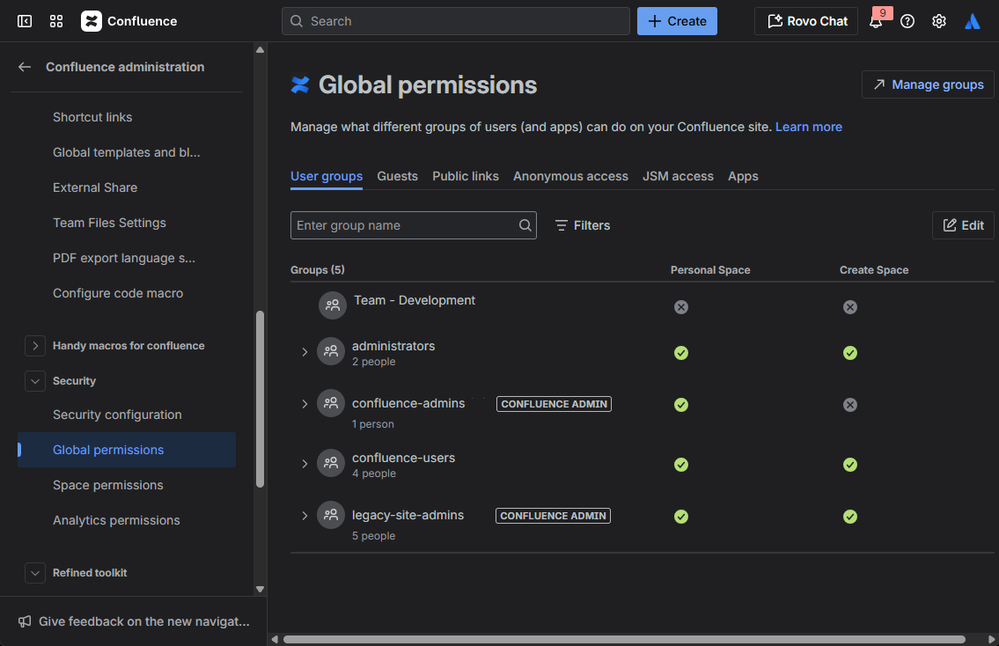Collapse the Refined toolkit section chevron
Screen dimensions: 999x646
coord(35,573)
